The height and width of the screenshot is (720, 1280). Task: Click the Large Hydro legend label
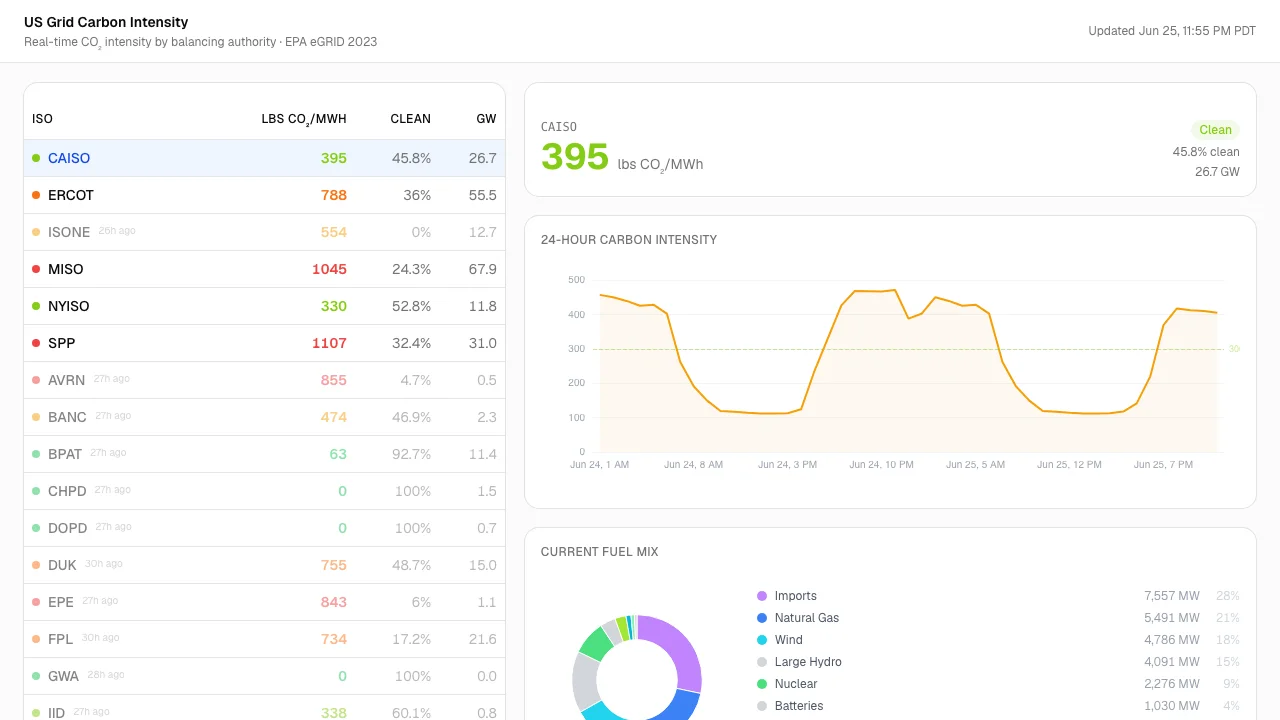click(808, 662)
